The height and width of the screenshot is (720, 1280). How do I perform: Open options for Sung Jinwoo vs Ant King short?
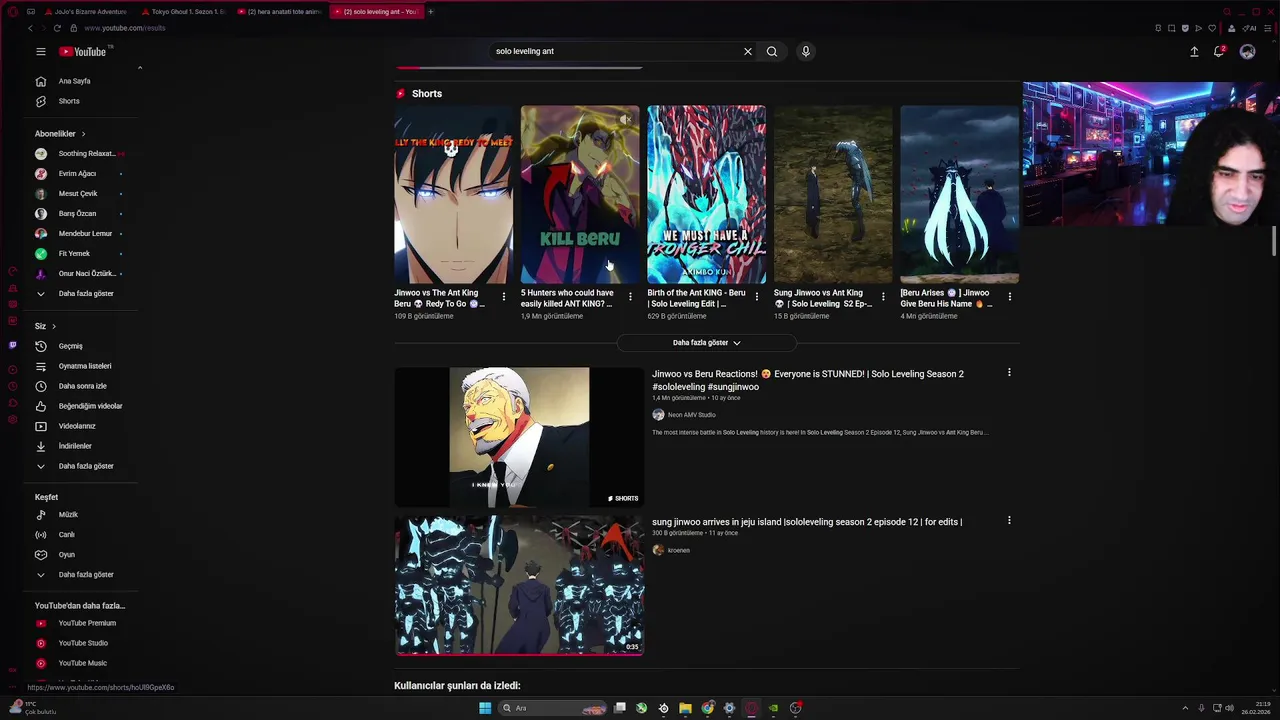click(883, 297)
